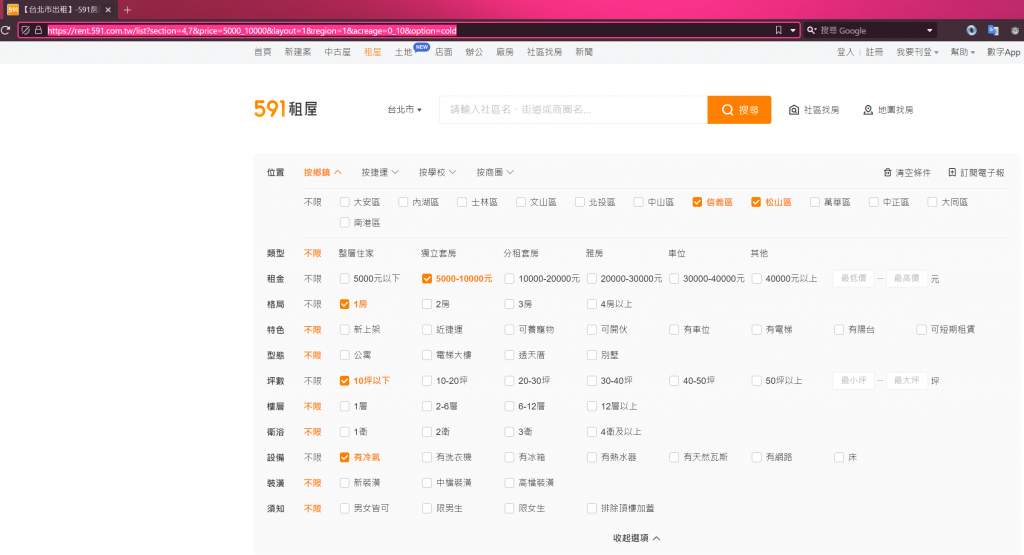The width and height of the screenshot is (1024, 555).
Task: Click the 訂閱電子報 subscribe icon
Action: point(952,172)
